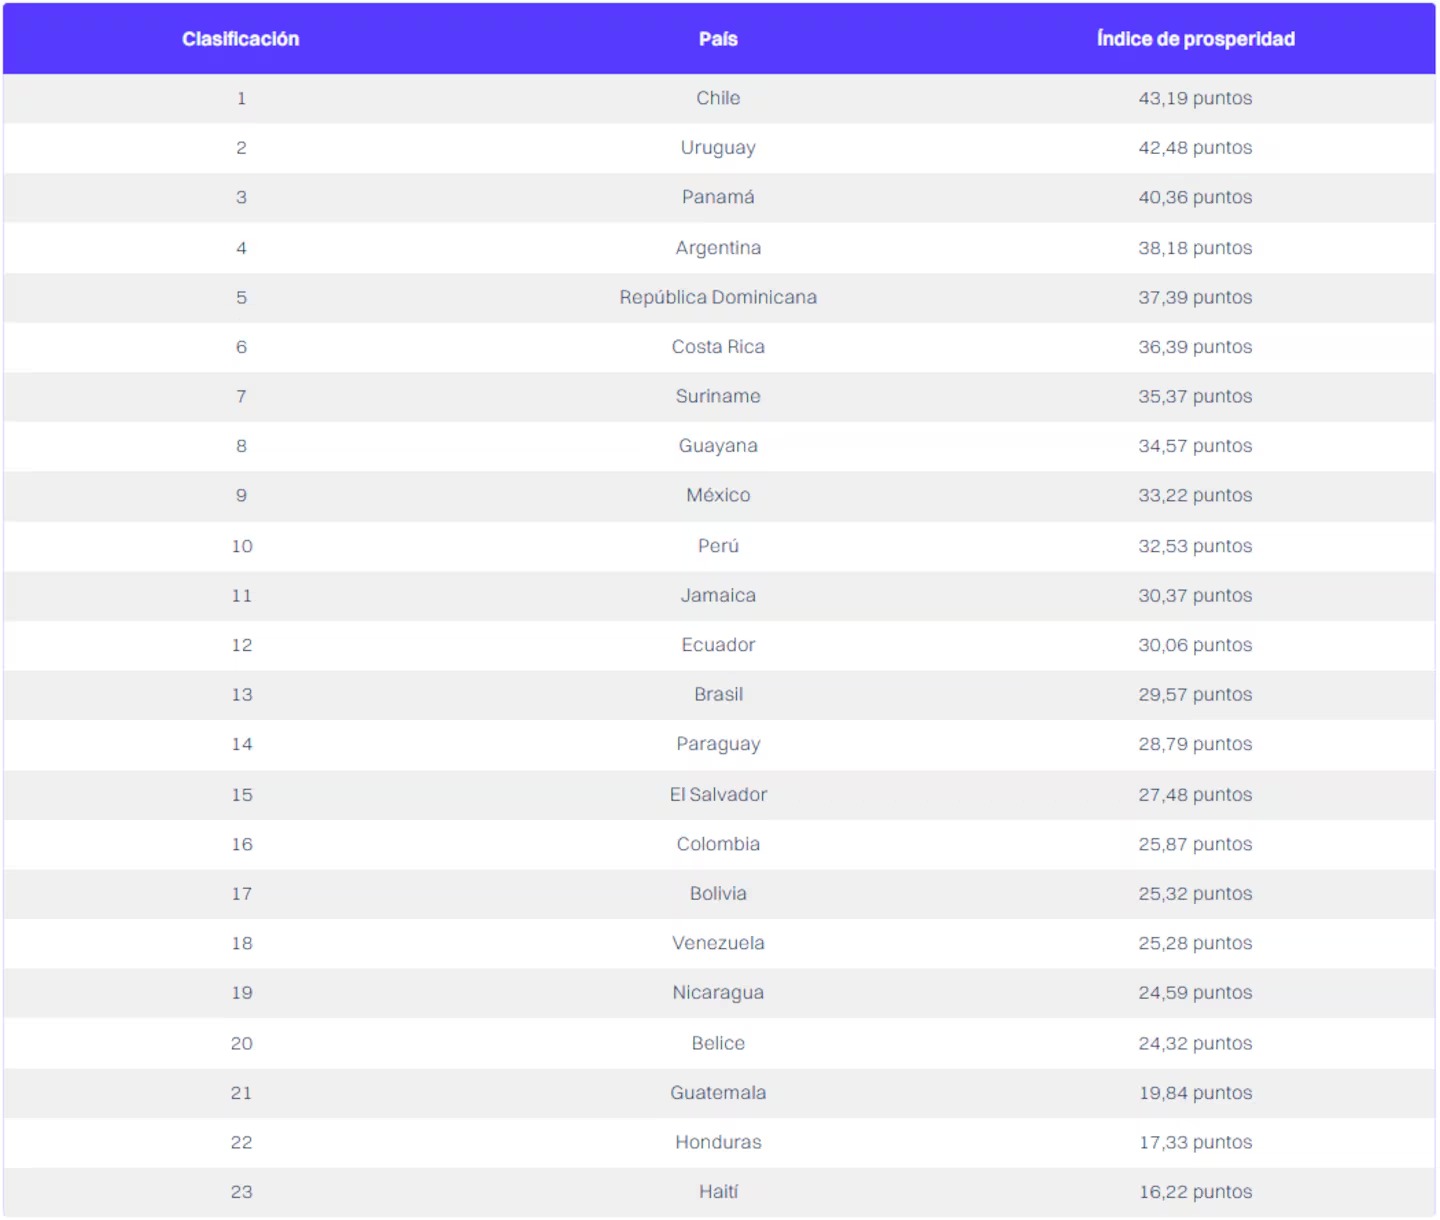The image size is (1440, 1220).
Task: Select Haití's 16,22 puntos score
Action: [x=1195, y=1192]
